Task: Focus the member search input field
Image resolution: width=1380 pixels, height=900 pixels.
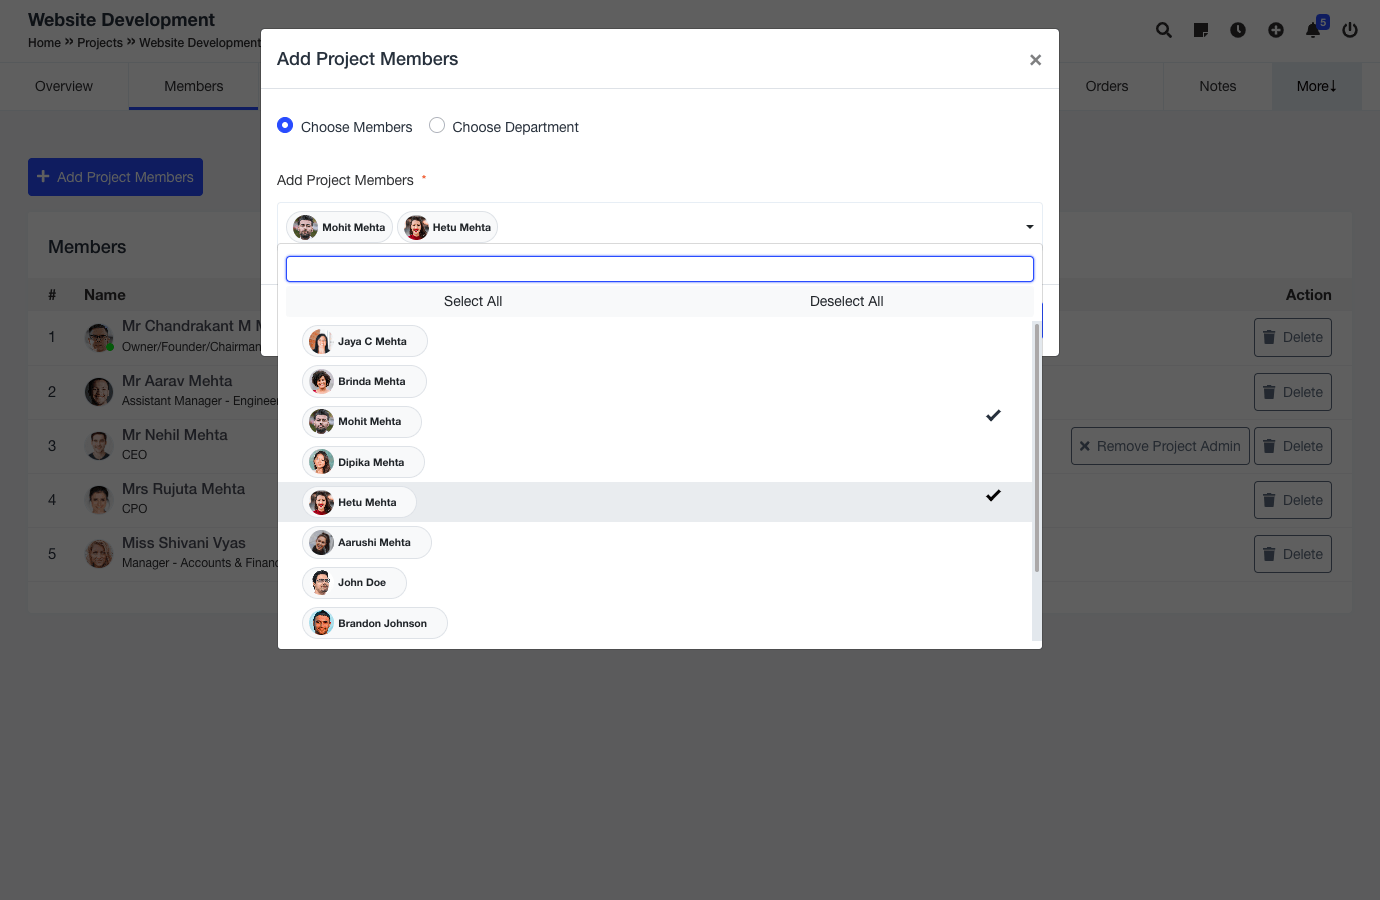Action: click(x=659, y=269)
